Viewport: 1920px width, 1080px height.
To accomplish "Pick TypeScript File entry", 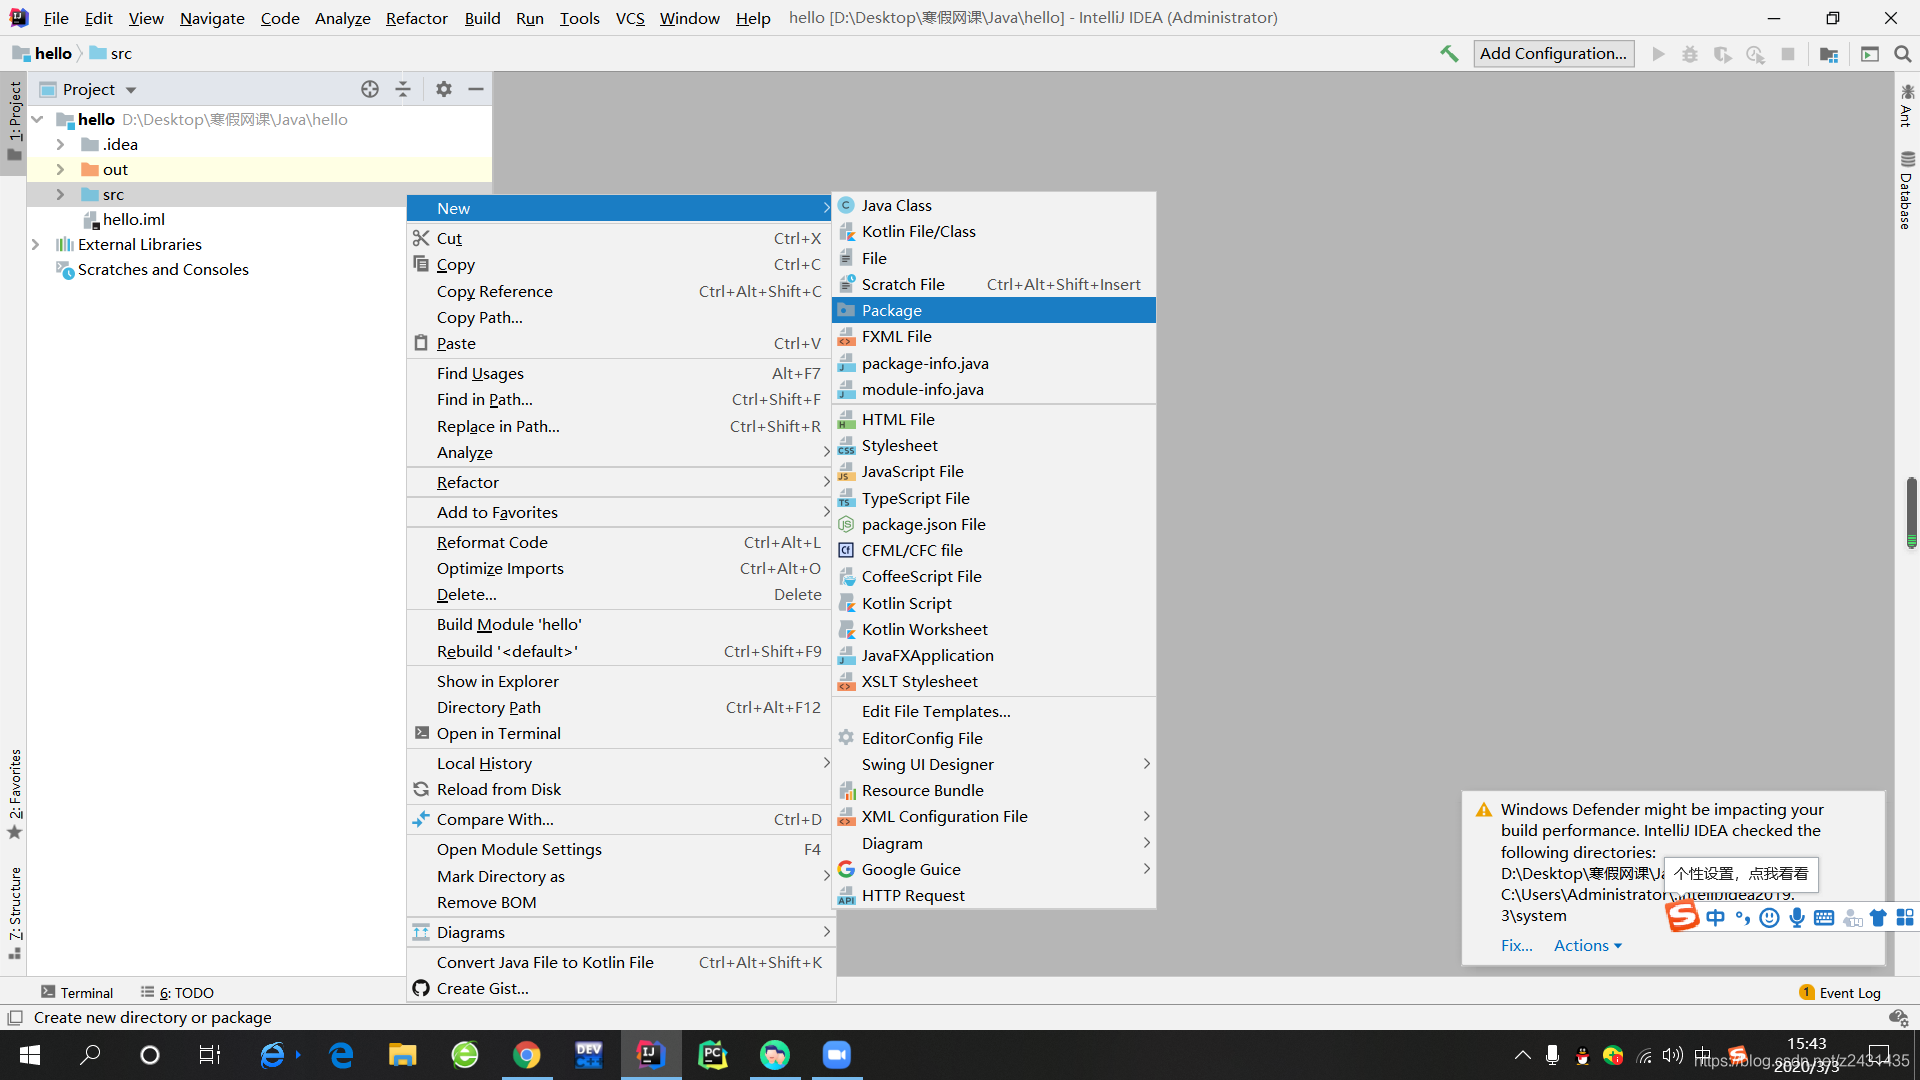I will click(994, 498).
